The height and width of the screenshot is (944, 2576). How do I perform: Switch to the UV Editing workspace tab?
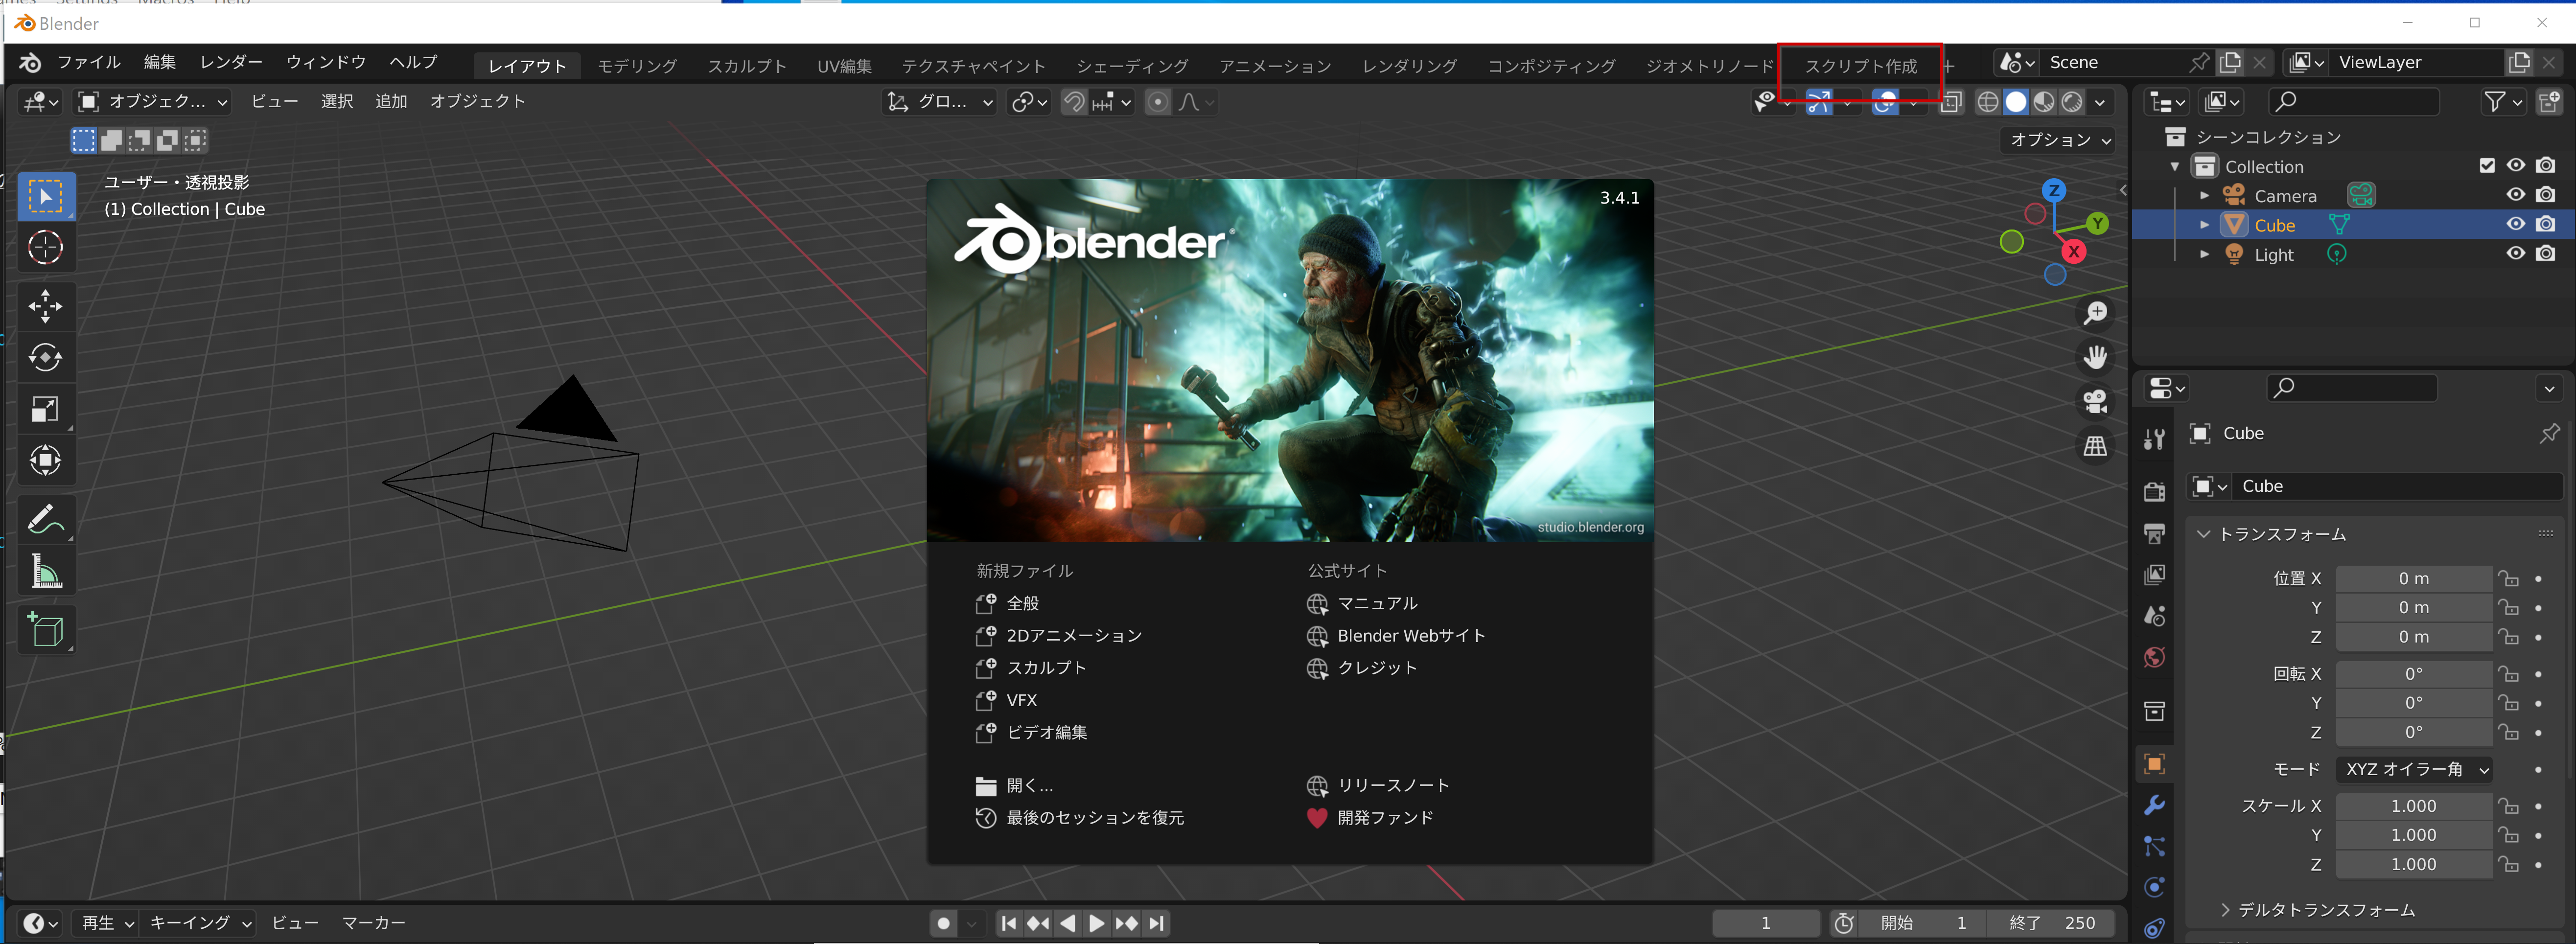click(844, 66)
